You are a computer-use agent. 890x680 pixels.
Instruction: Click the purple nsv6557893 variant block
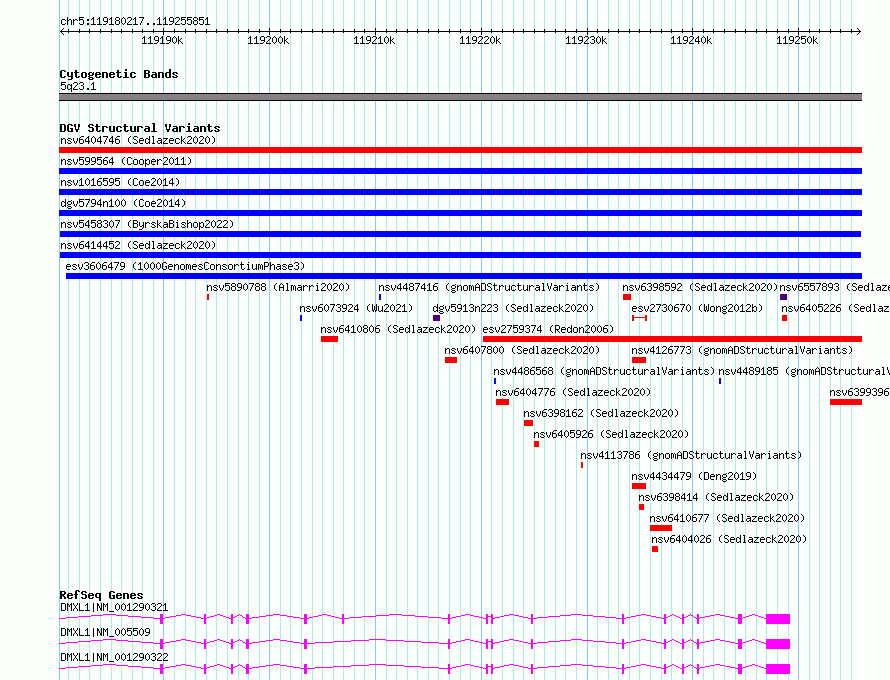[x=783, y=297]
